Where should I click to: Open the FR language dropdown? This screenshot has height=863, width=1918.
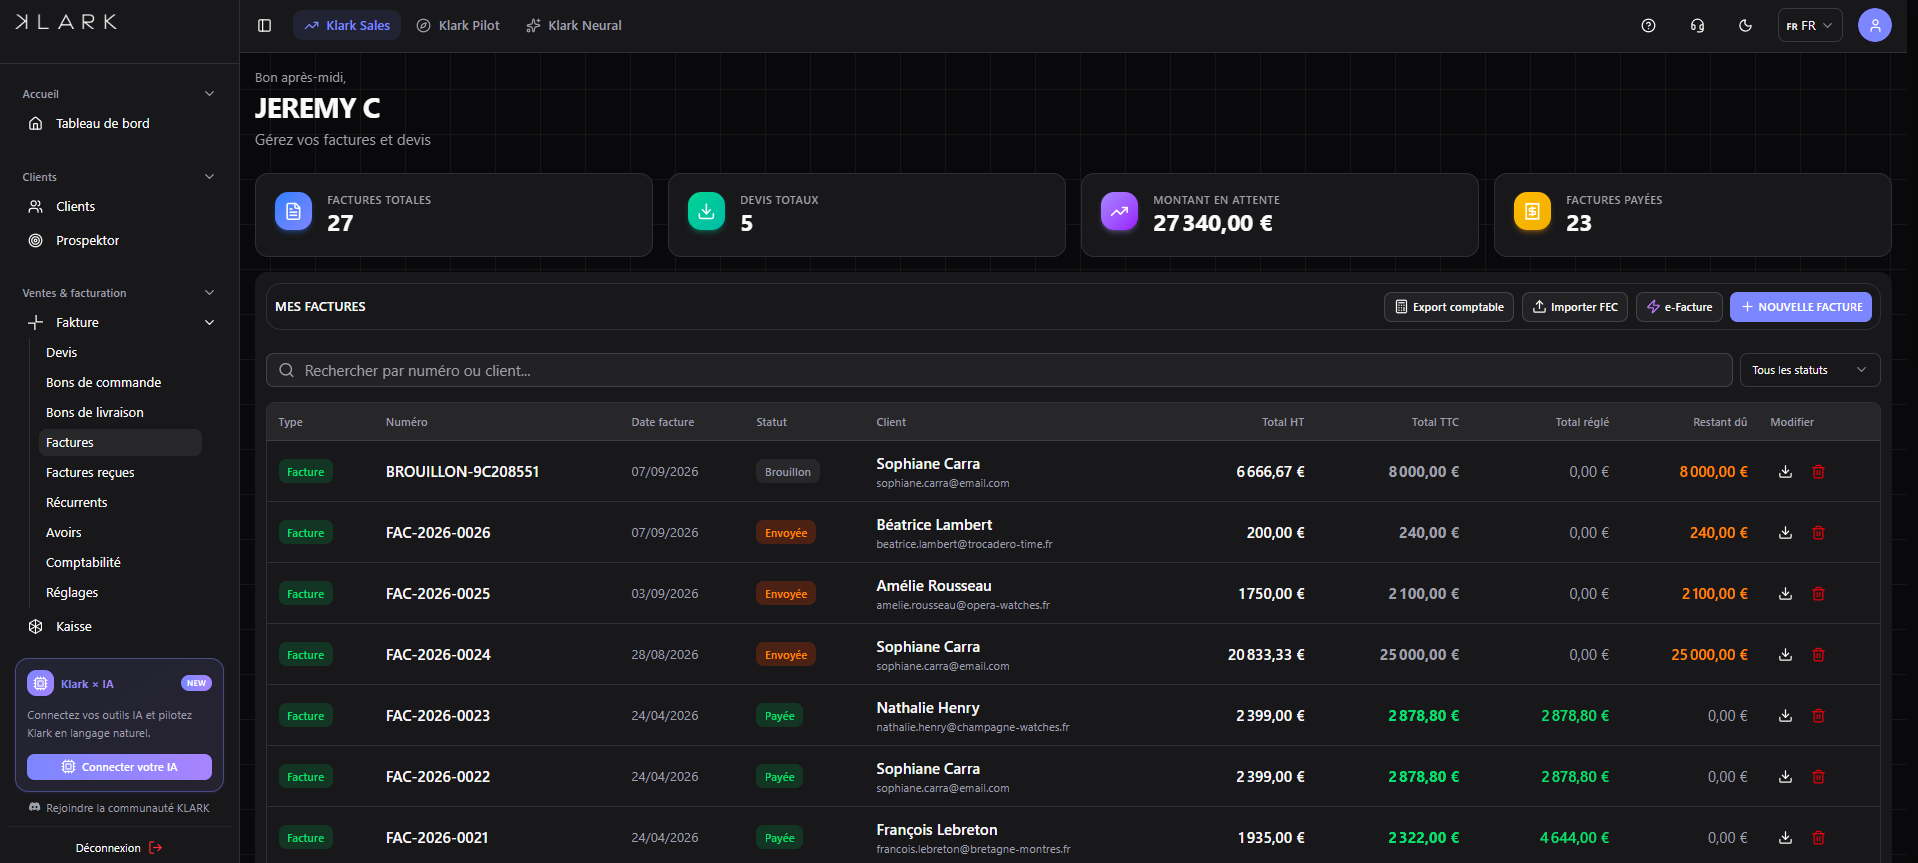[x=1810, y=26]
